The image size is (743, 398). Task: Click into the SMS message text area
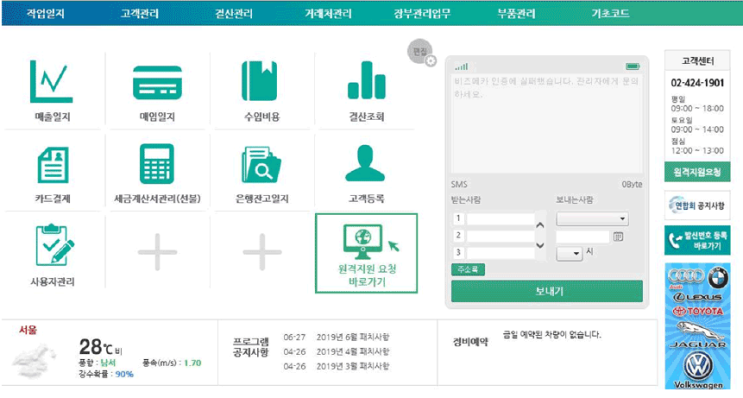(547, 124)
